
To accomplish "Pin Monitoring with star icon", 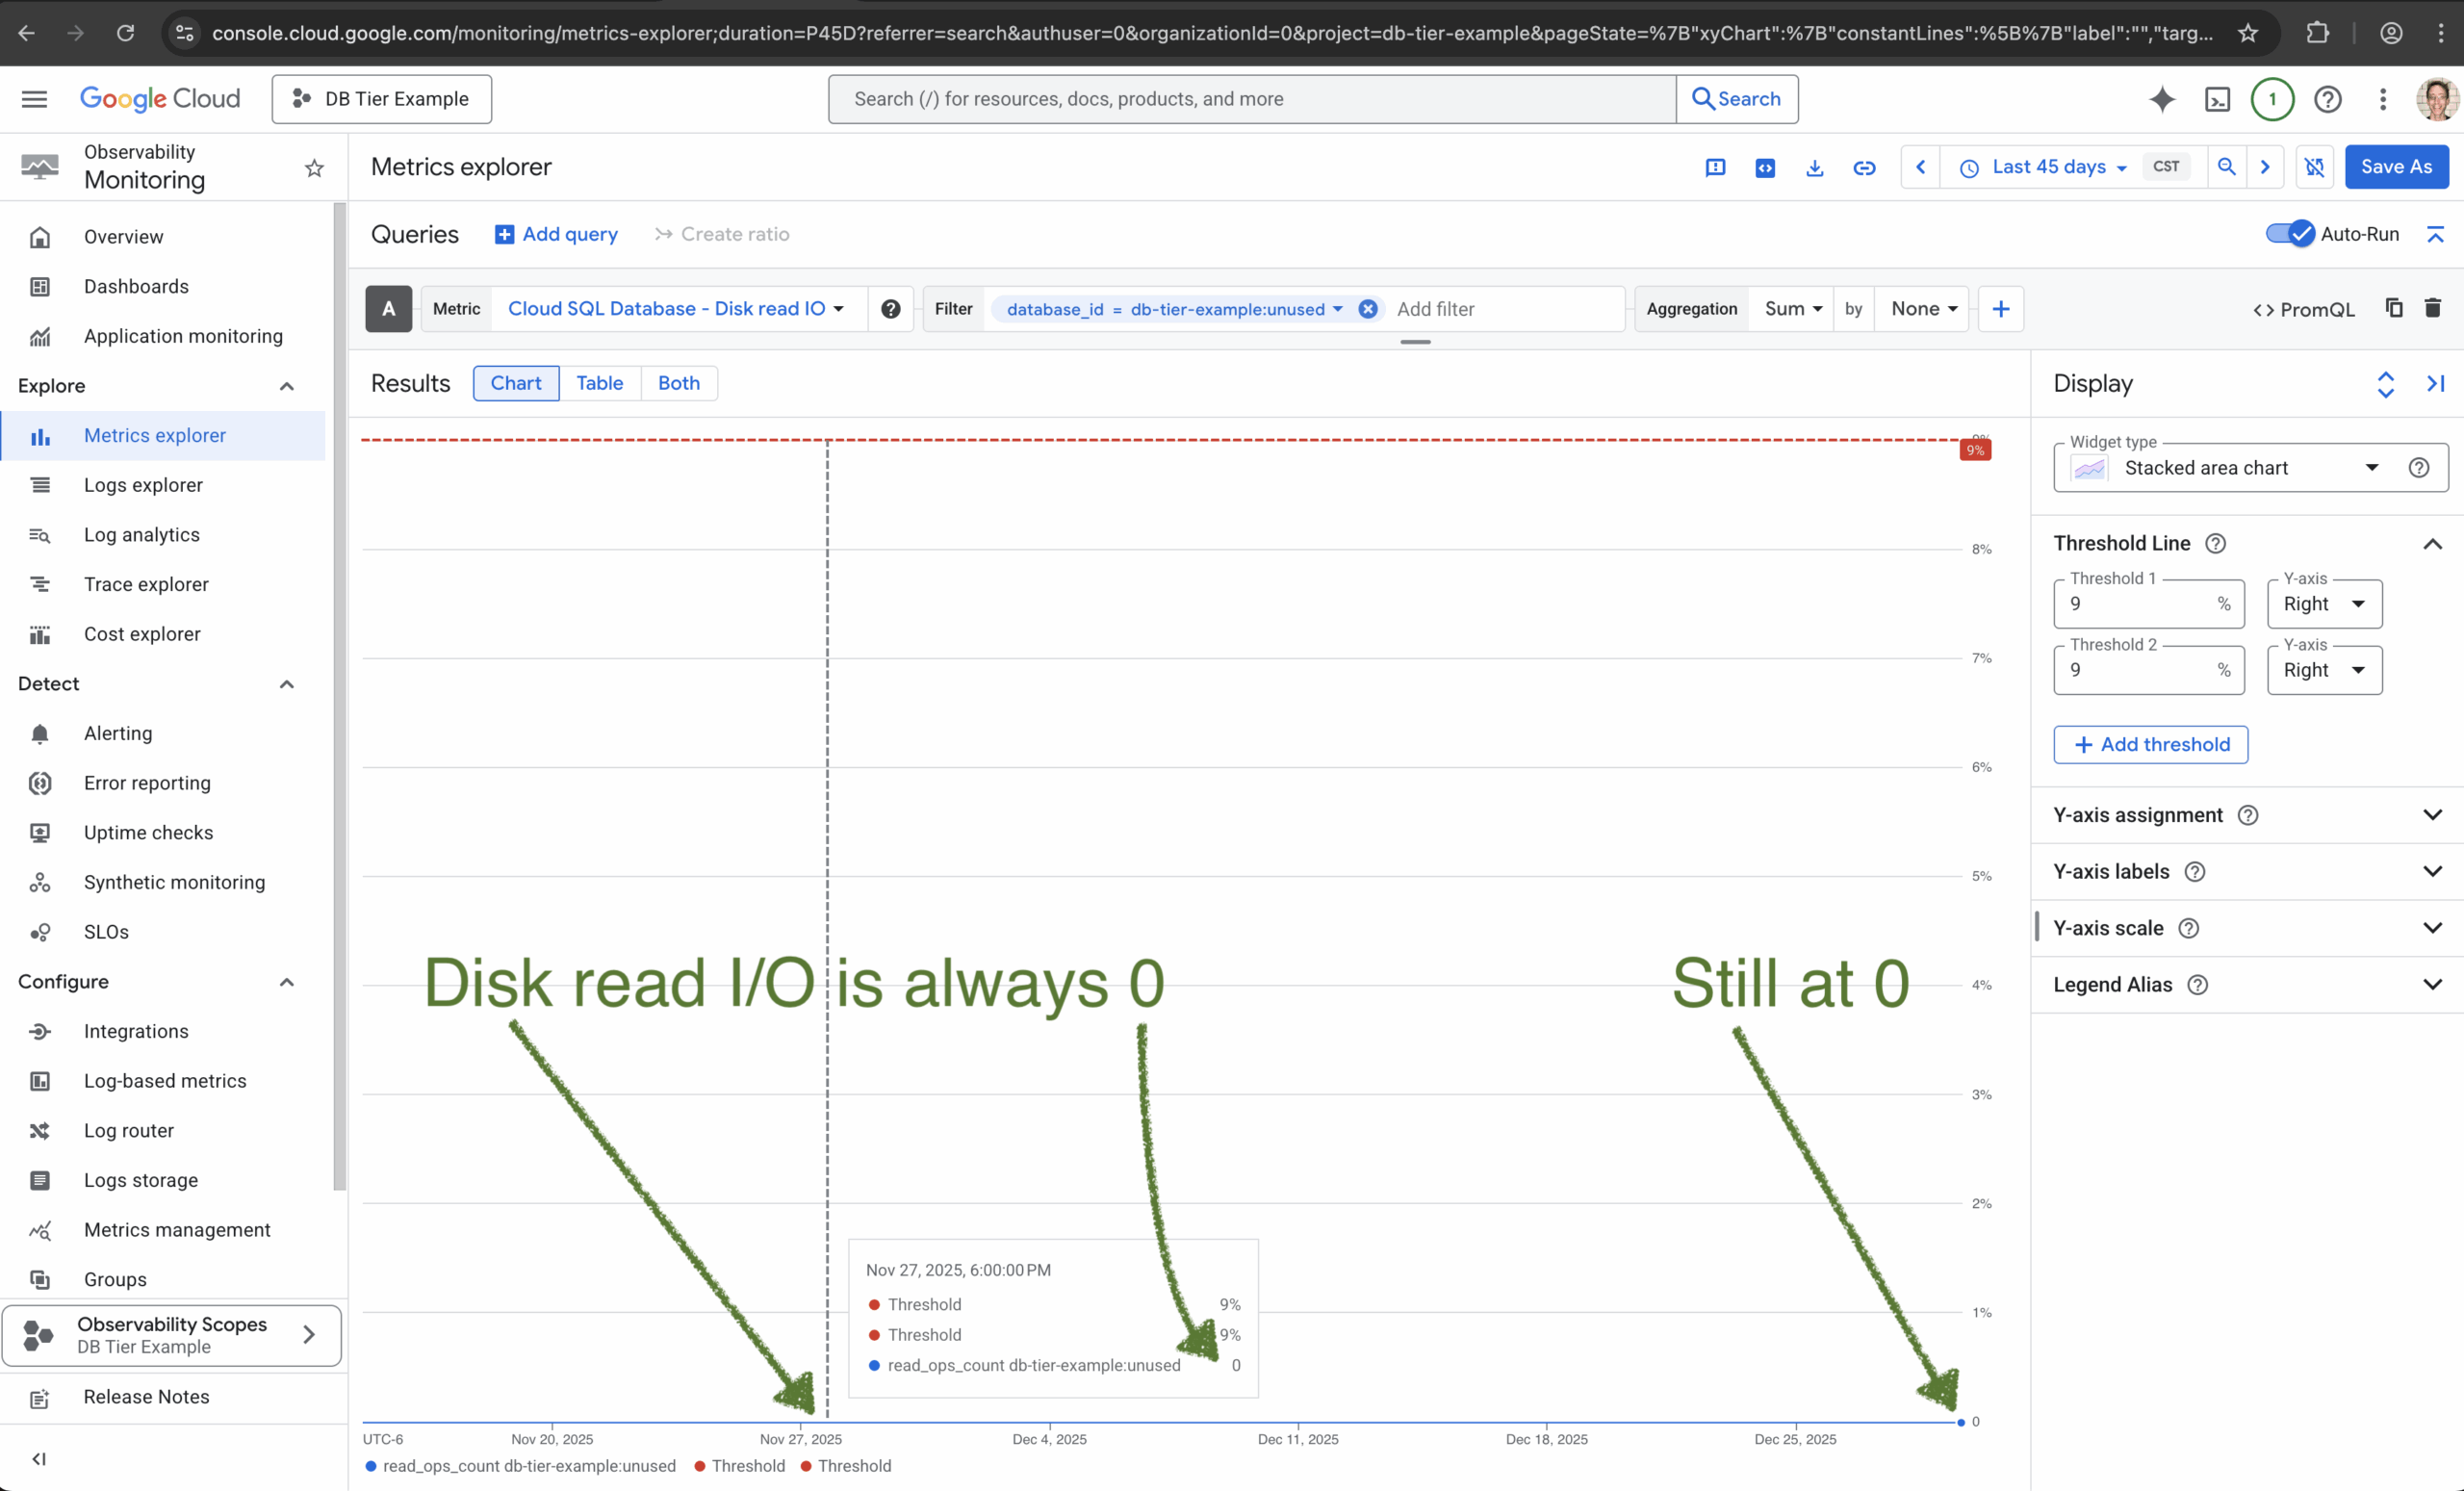I will pos(314,168).
